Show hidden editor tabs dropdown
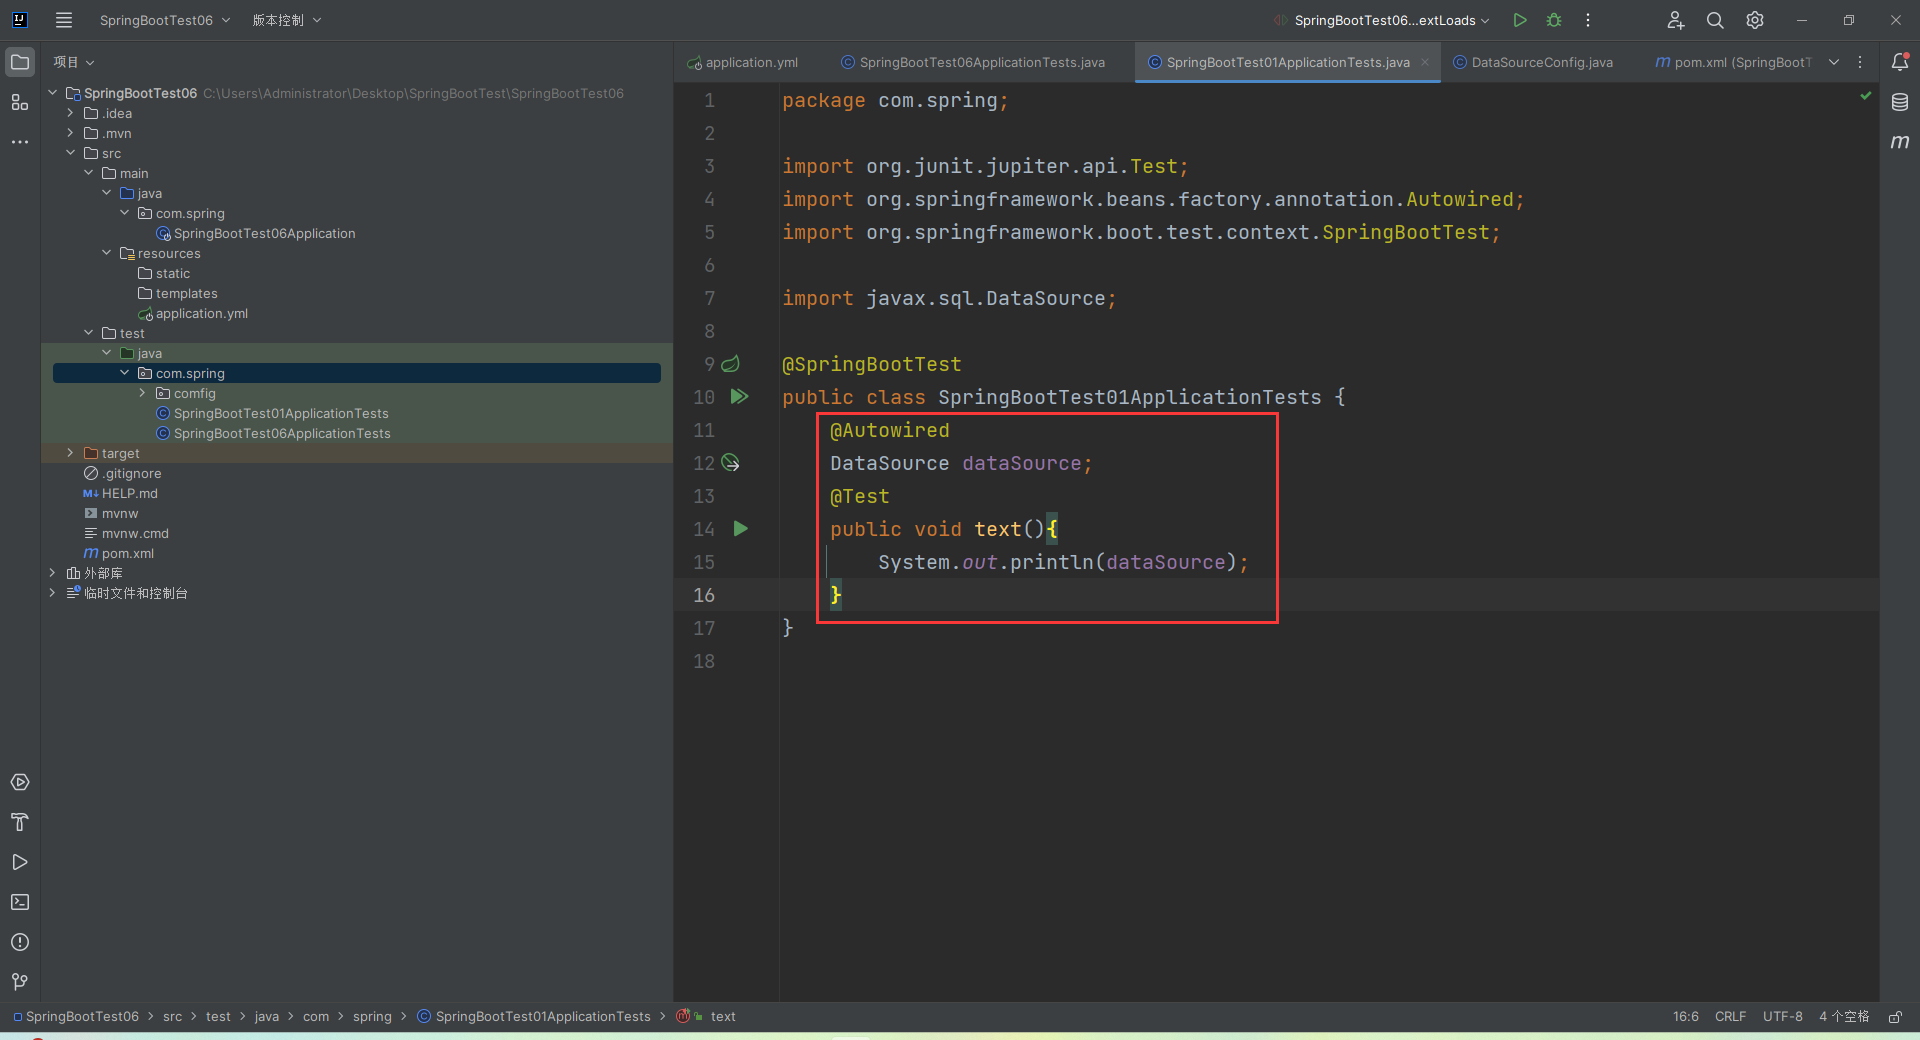Viewport: 1920px width, 1040px height. [x=1834, y=62]
